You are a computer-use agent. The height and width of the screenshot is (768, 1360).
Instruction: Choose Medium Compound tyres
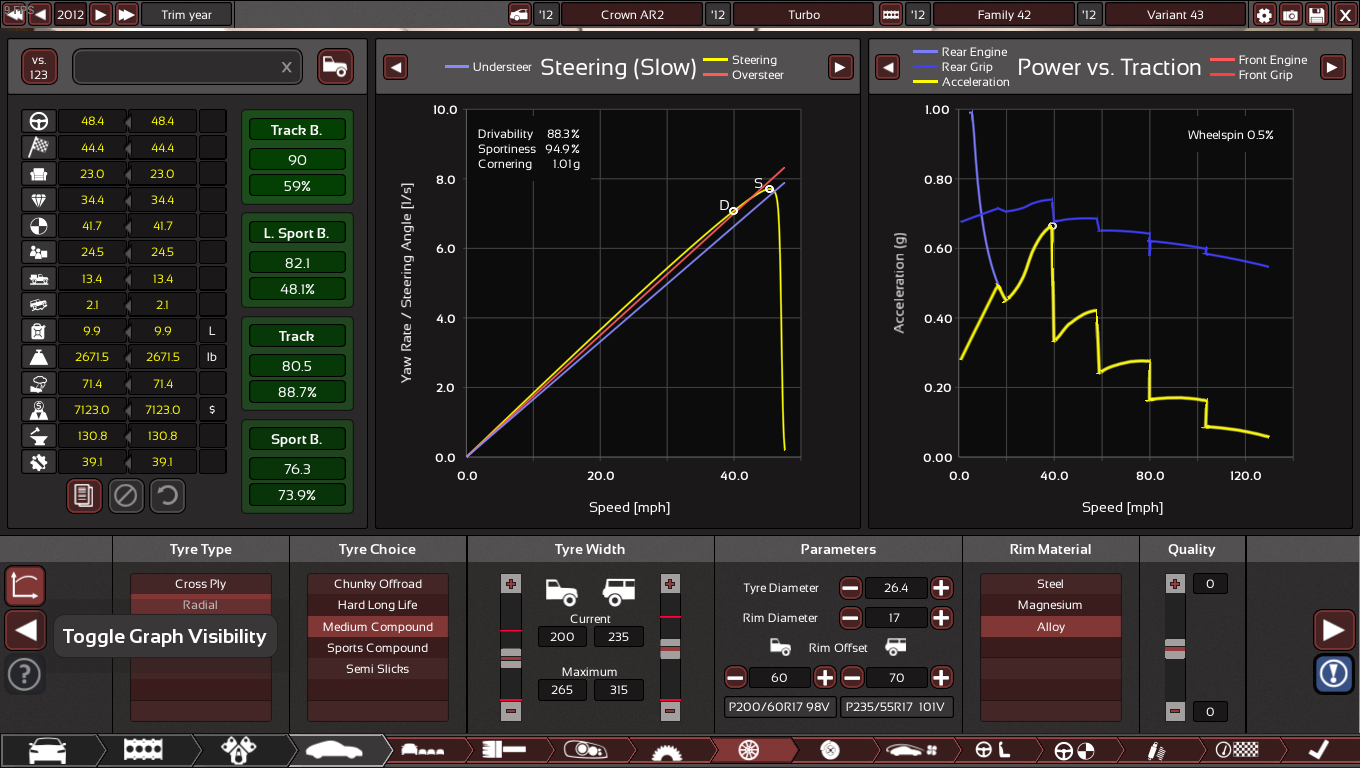pos(378,627)
